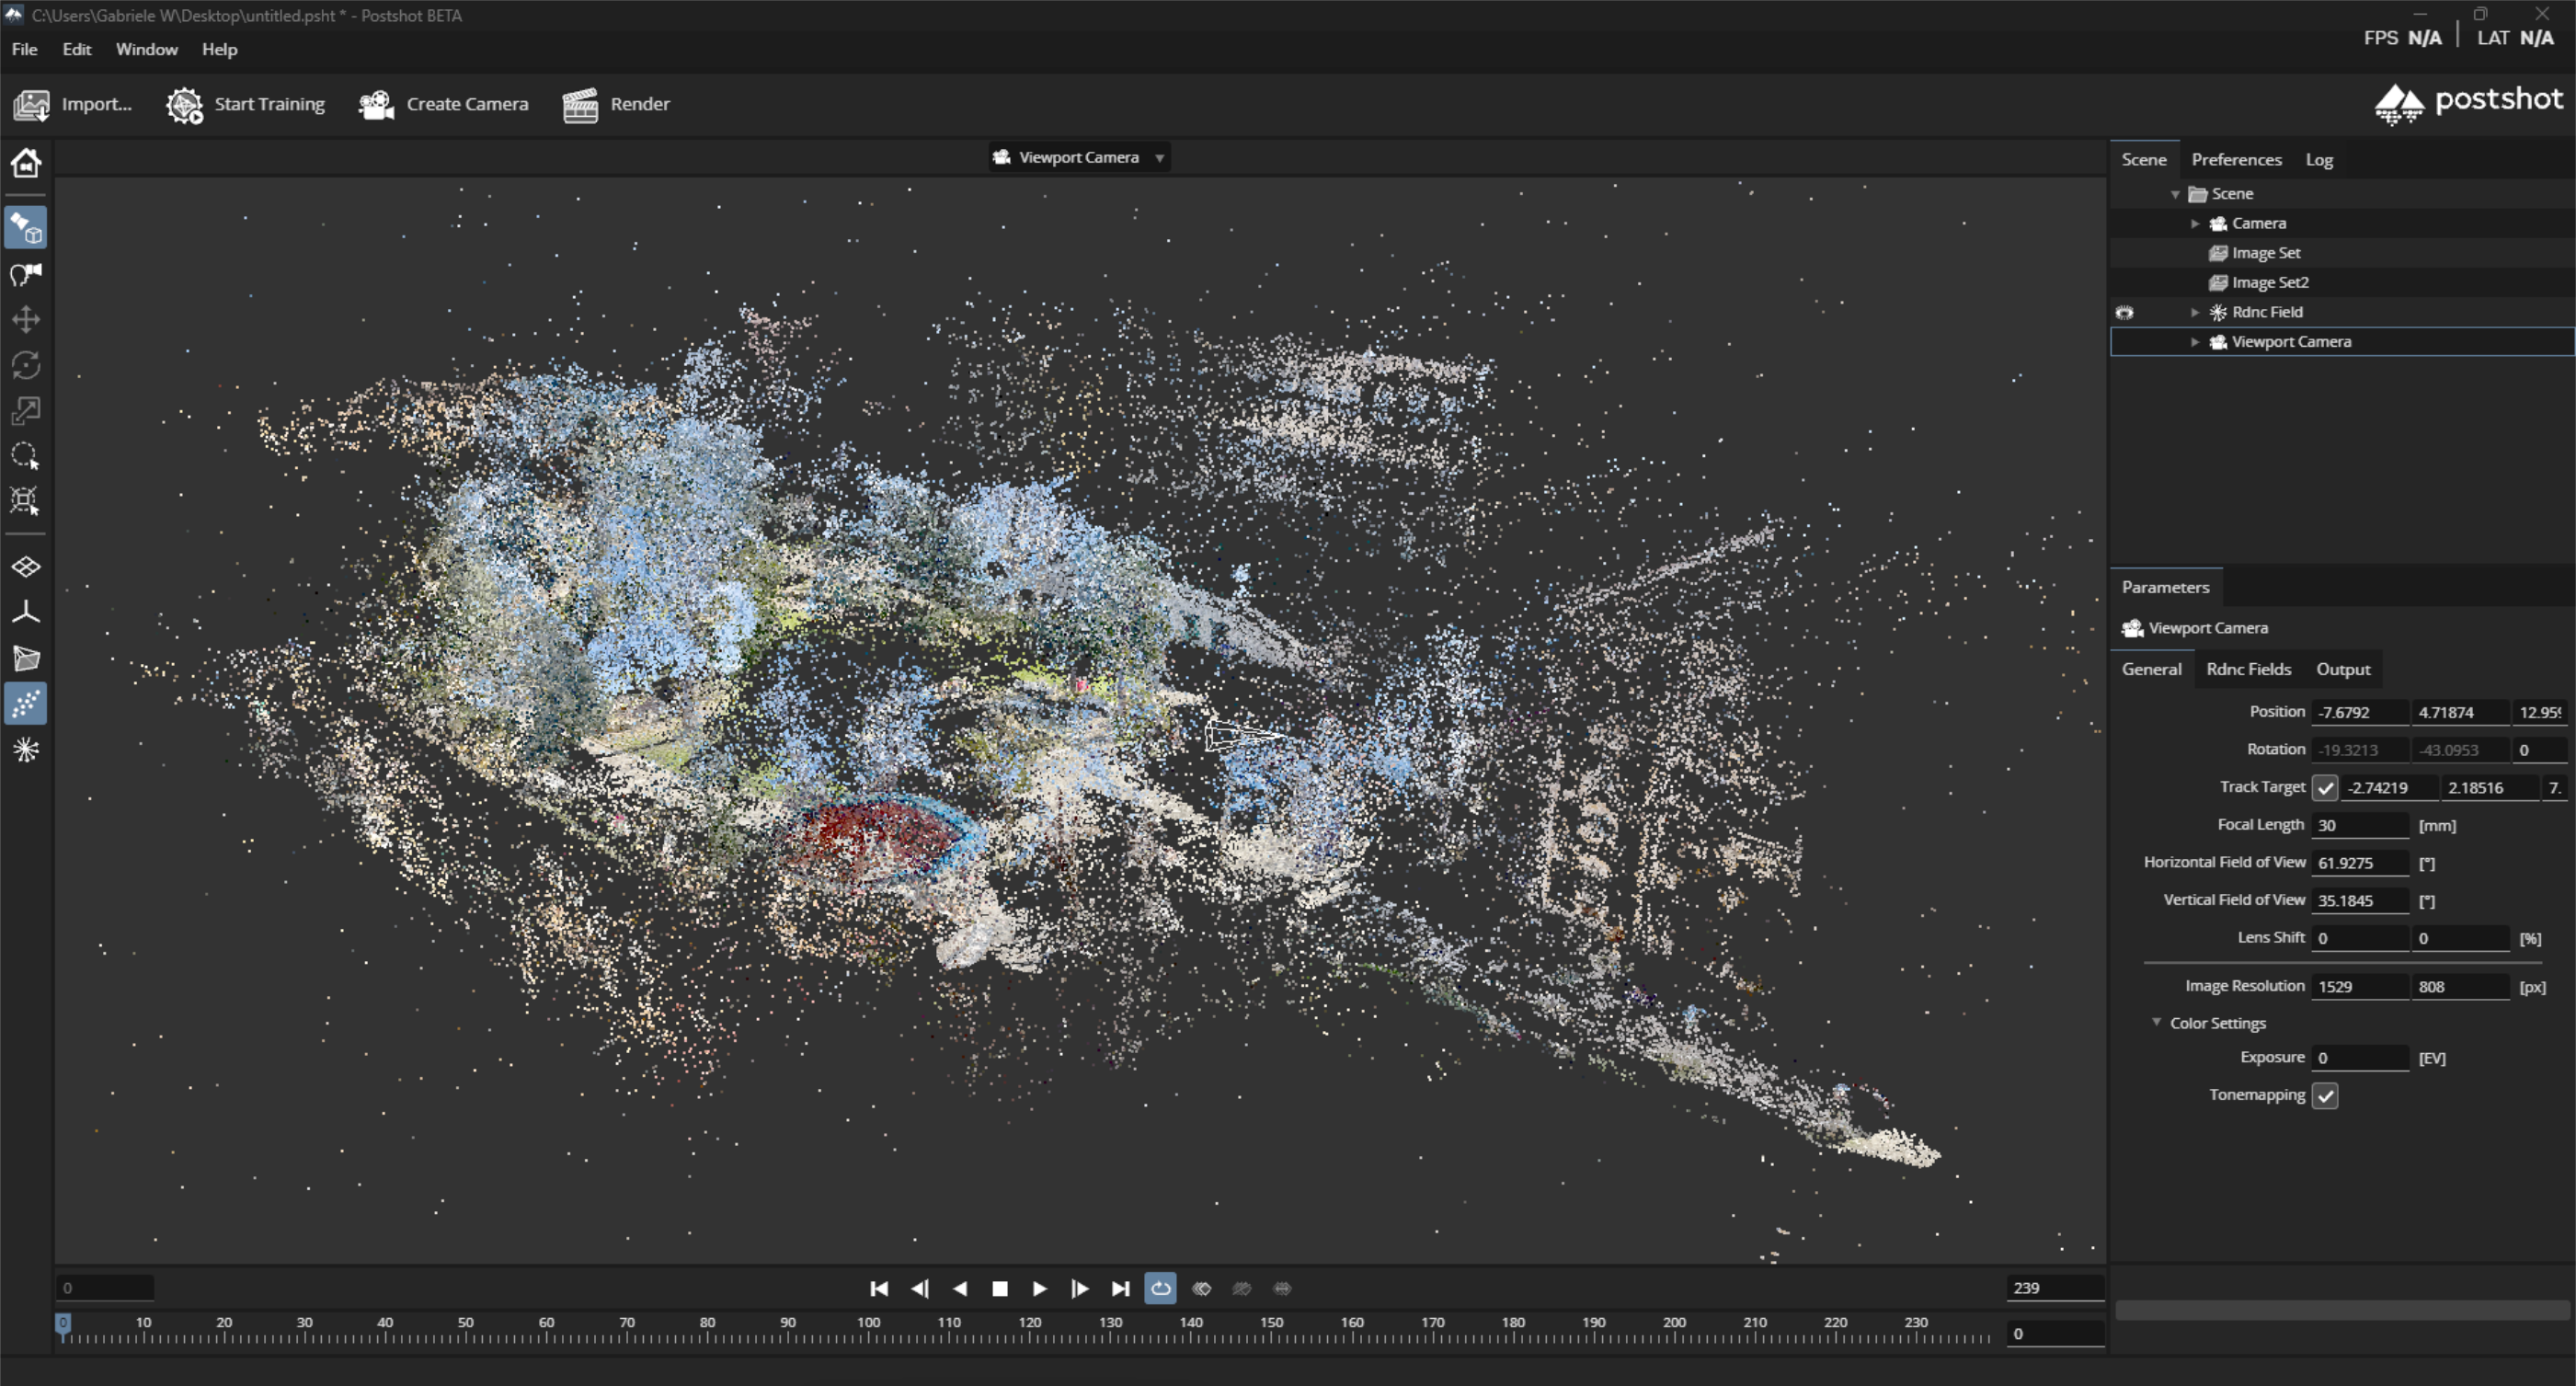Toggle loop playback
Viewport: 2576px width, 1386px height.
click(x=1161, y=1288)
